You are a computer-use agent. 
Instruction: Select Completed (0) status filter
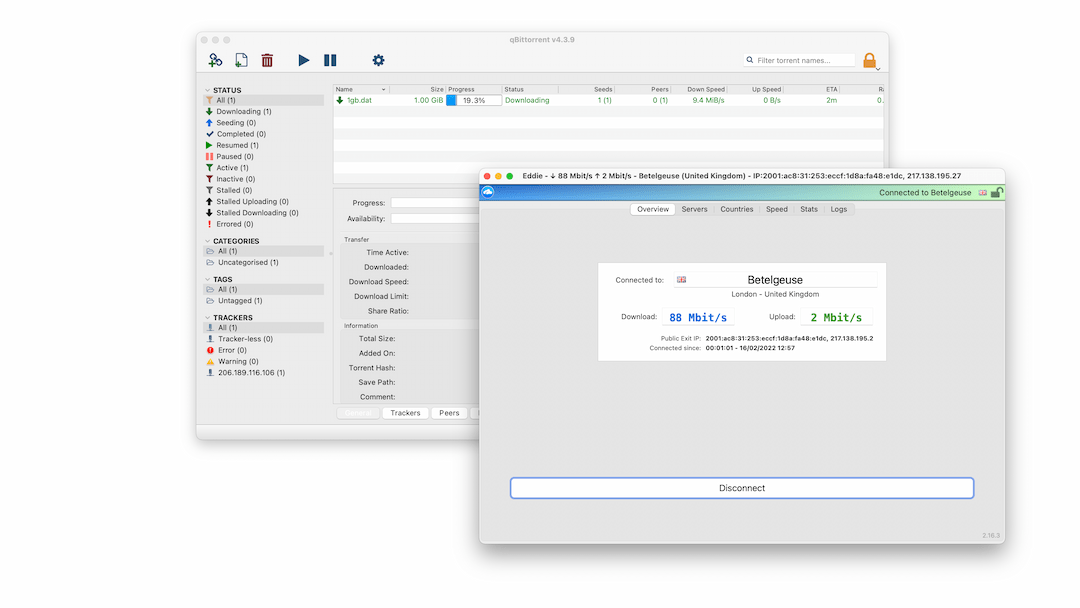(240, 134)
